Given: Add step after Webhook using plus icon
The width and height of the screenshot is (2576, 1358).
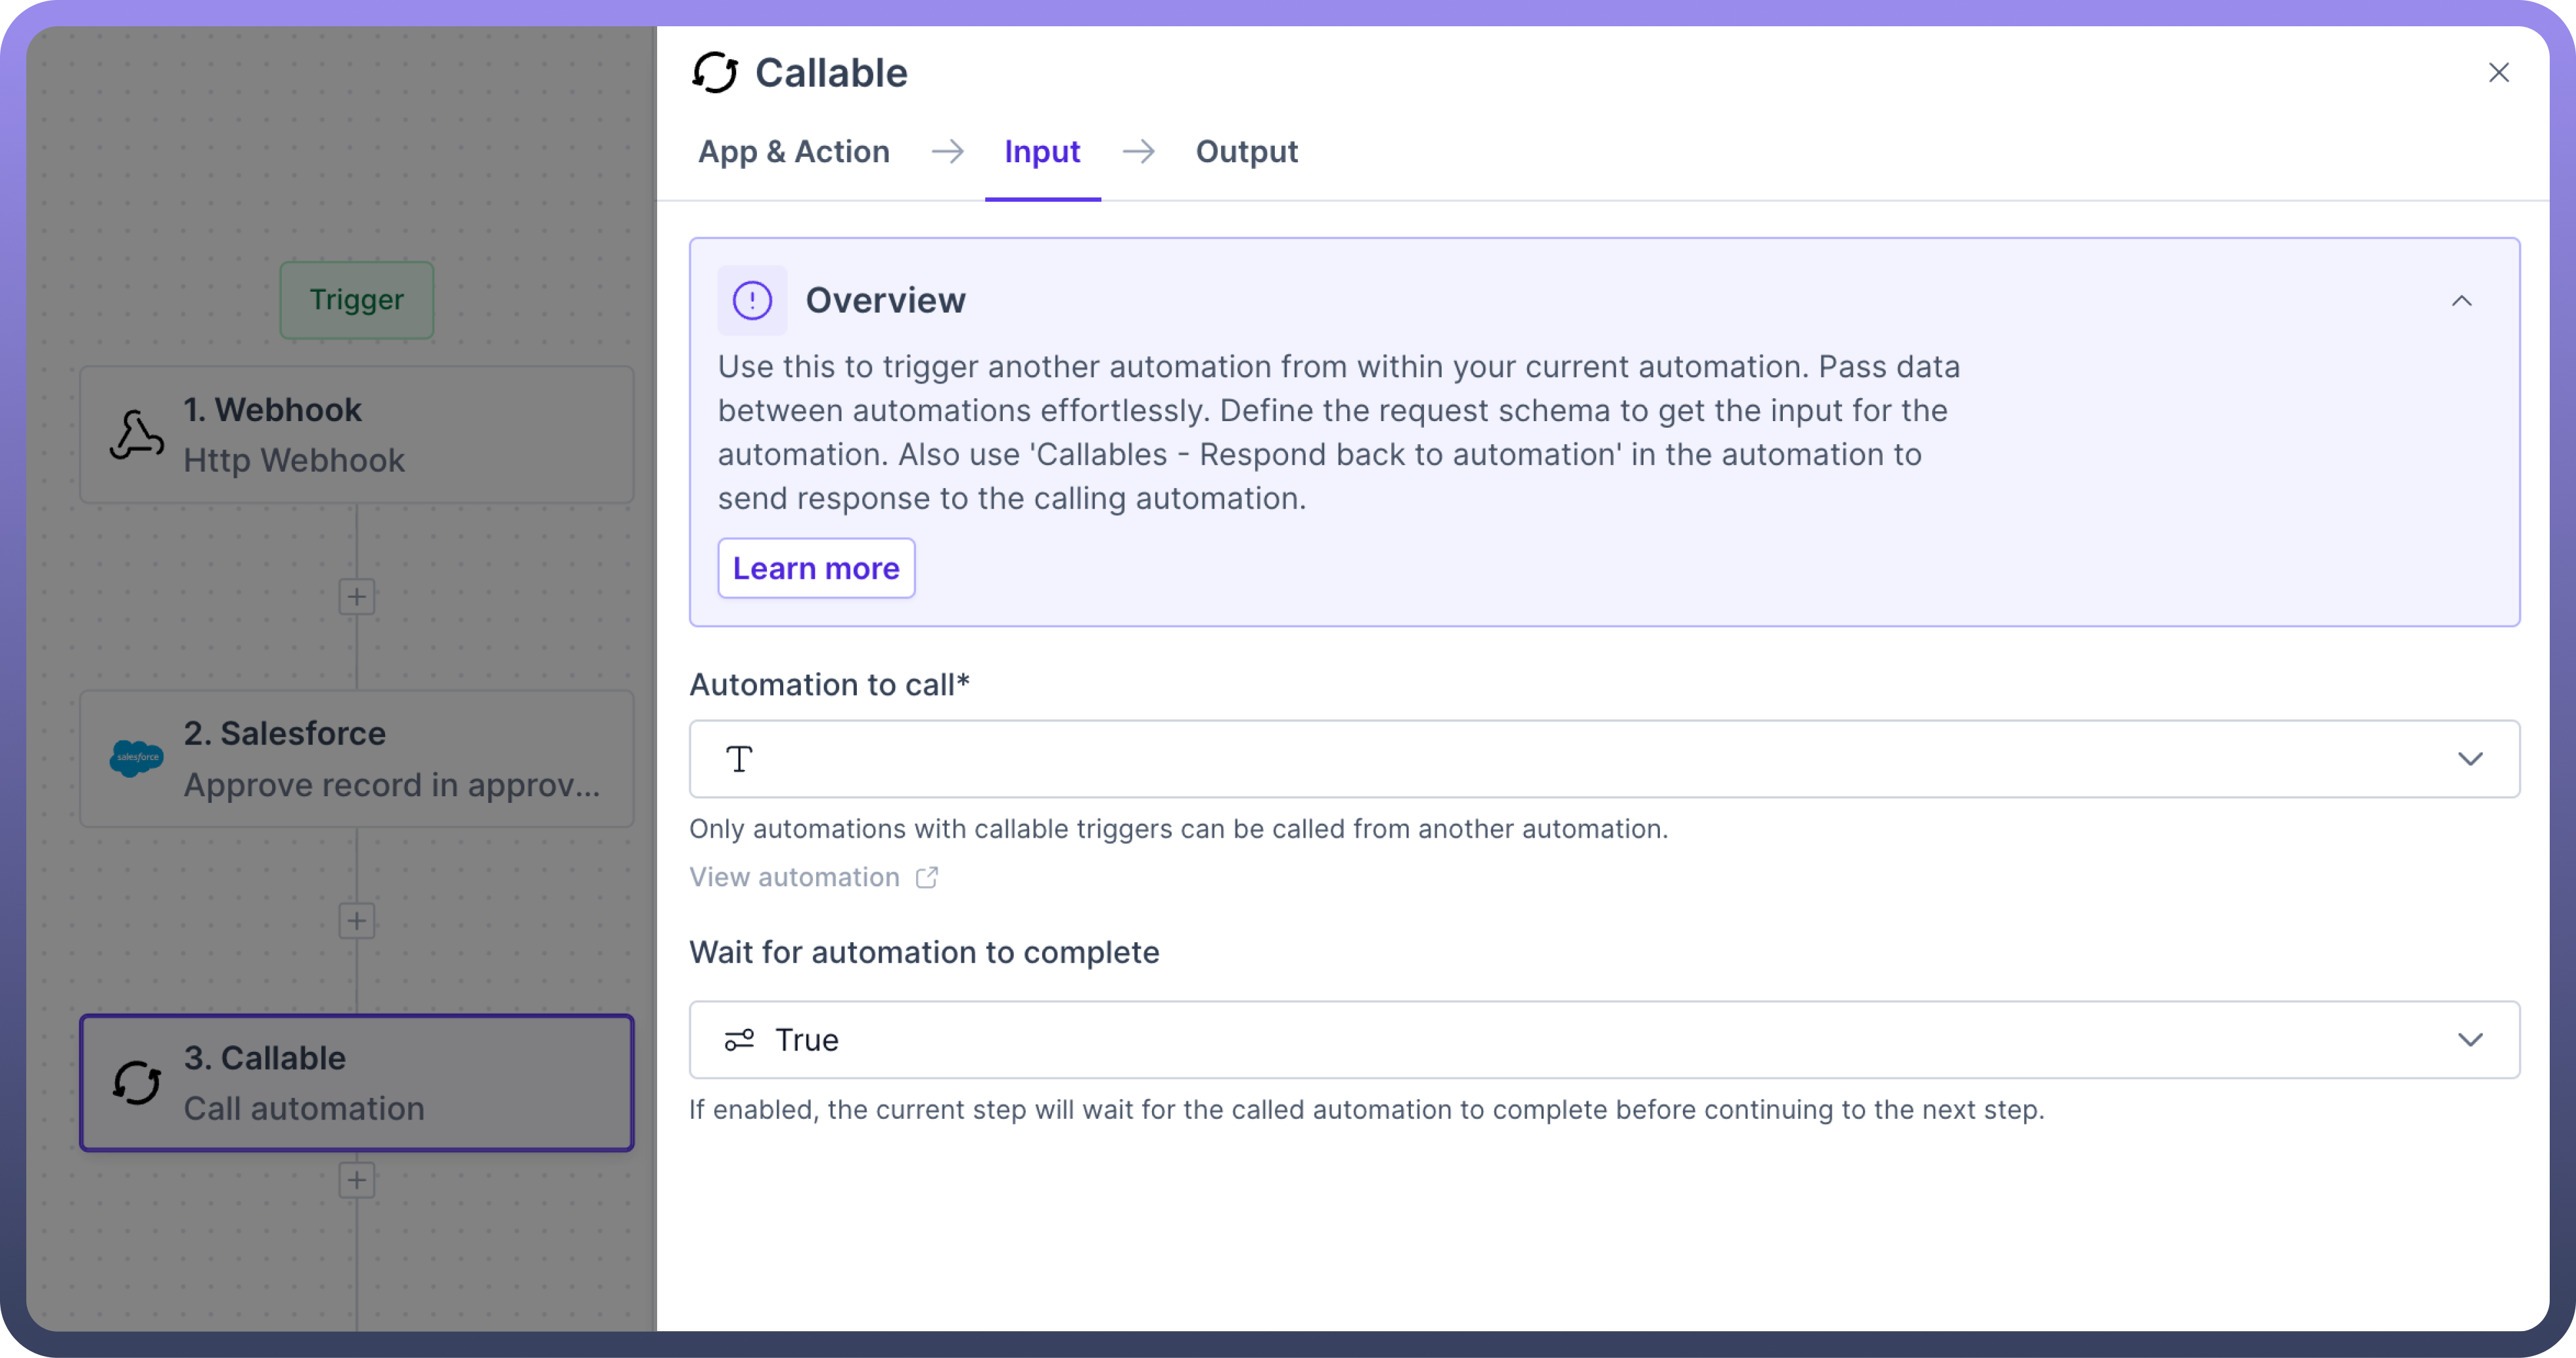Looking at the screenshot, I should 357,597.
